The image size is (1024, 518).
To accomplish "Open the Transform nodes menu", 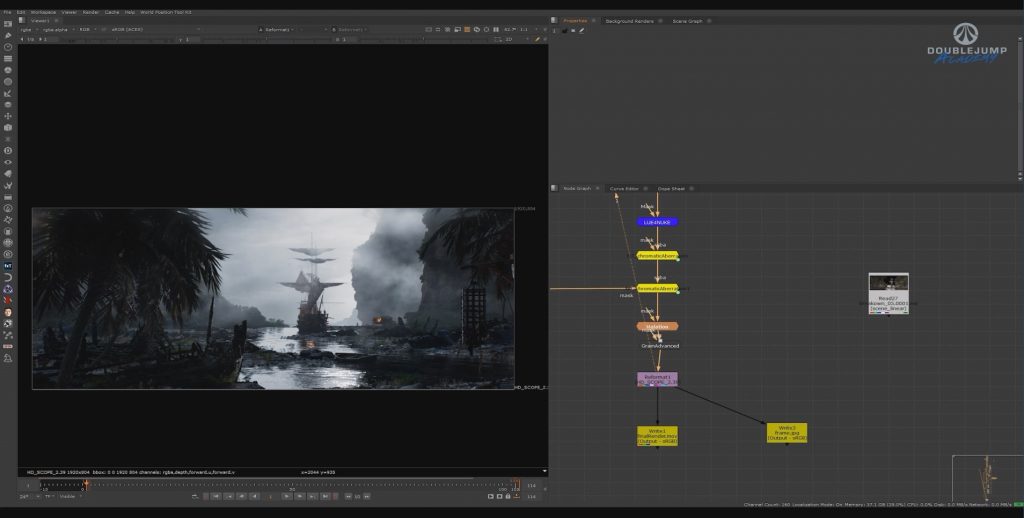I will tap(8, 116).
